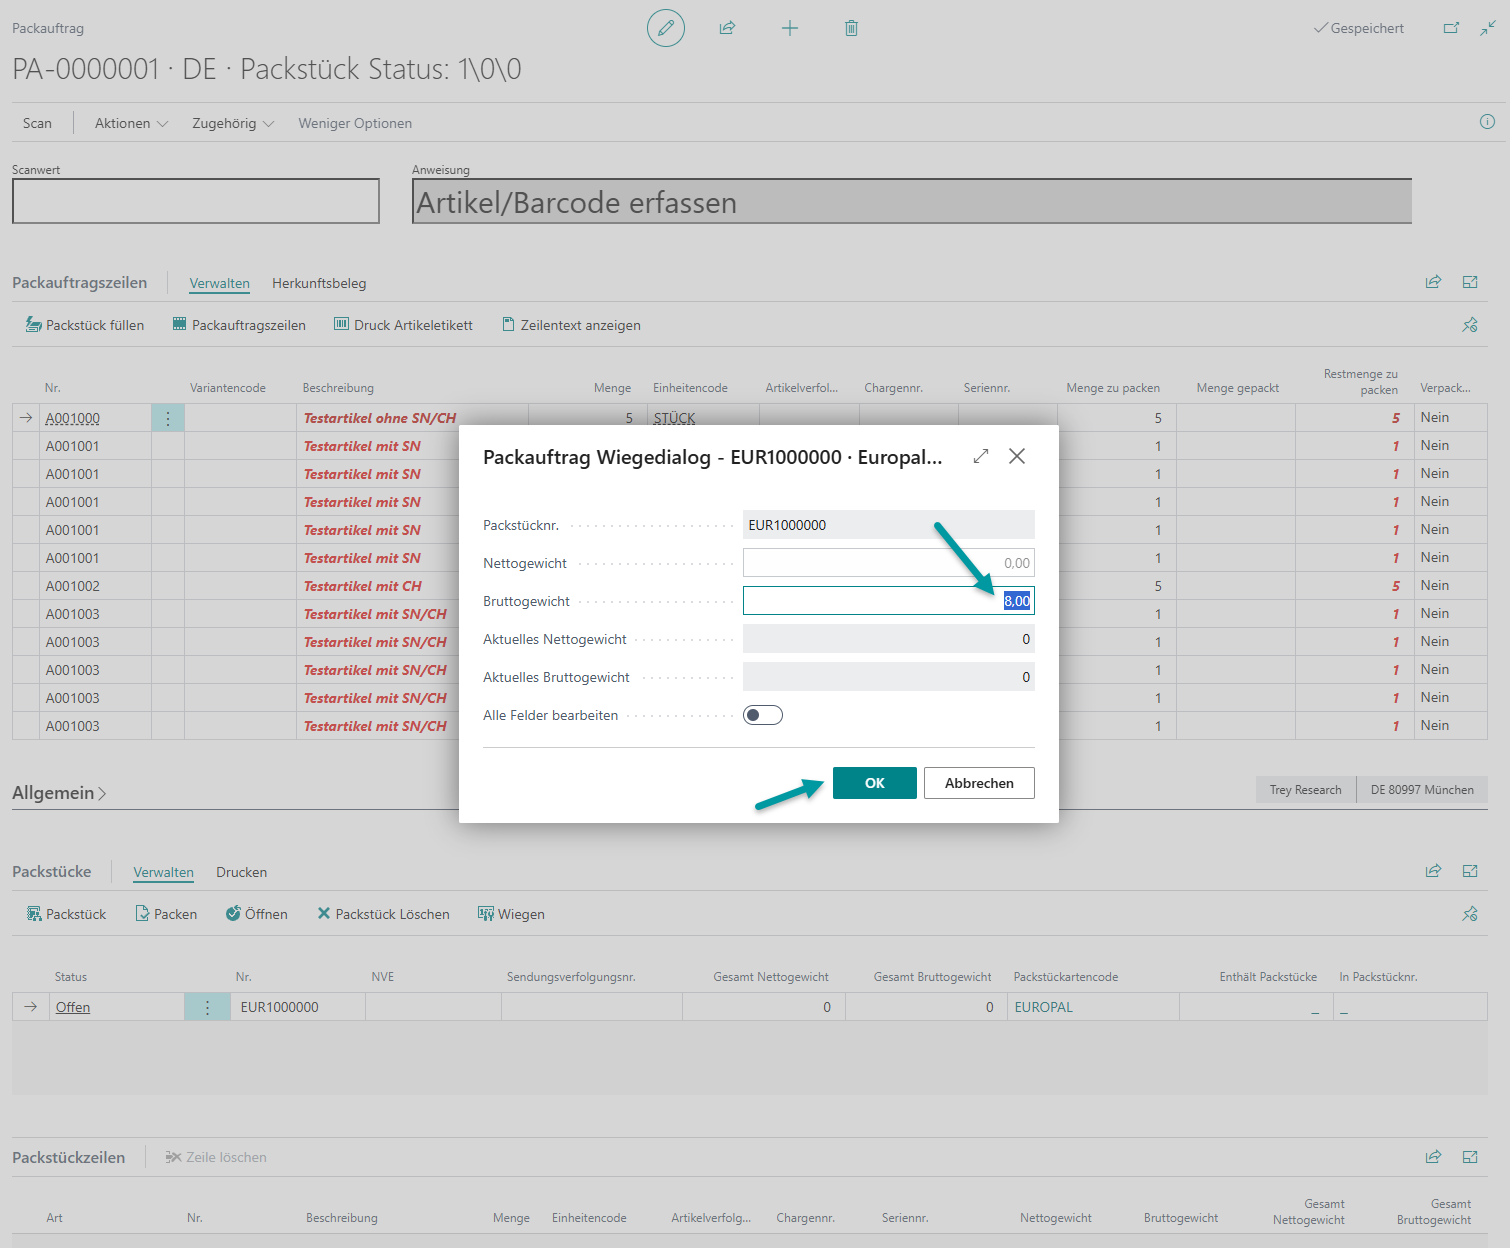This screenshot has height=1248, width=1510.
Task: Confirm the weight with OK button
Action: [x=874, y=783]
